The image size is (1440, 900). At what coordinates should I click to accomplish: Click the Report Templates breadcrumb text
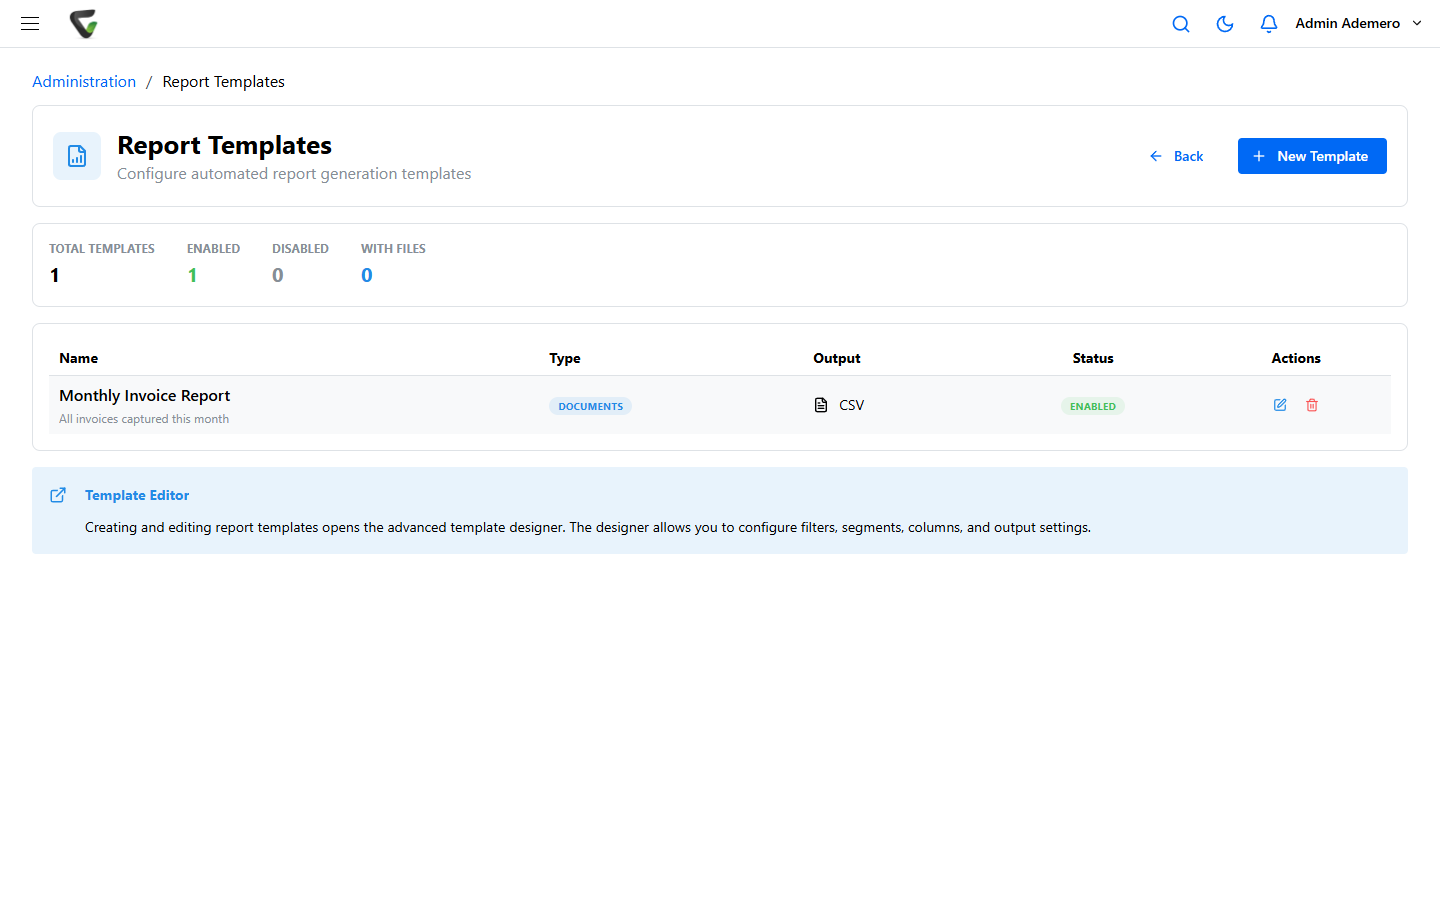tap(224, 82)
